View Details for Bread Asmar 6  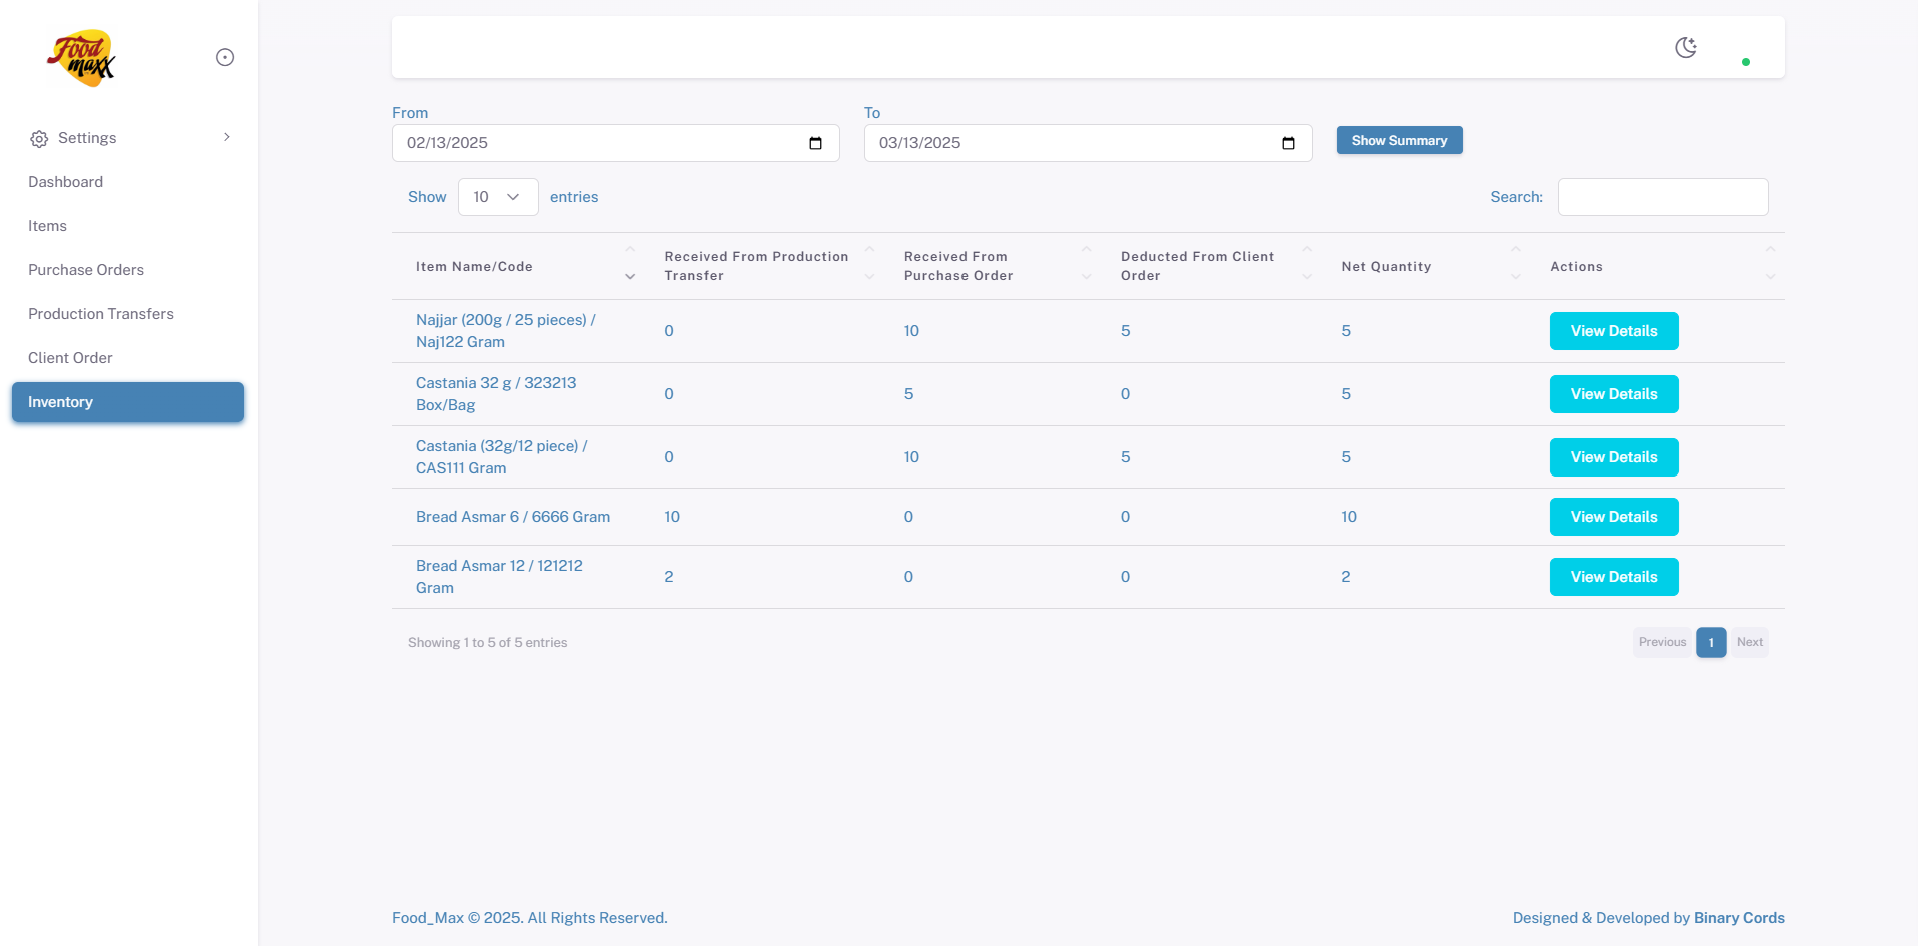(1613, 517)
